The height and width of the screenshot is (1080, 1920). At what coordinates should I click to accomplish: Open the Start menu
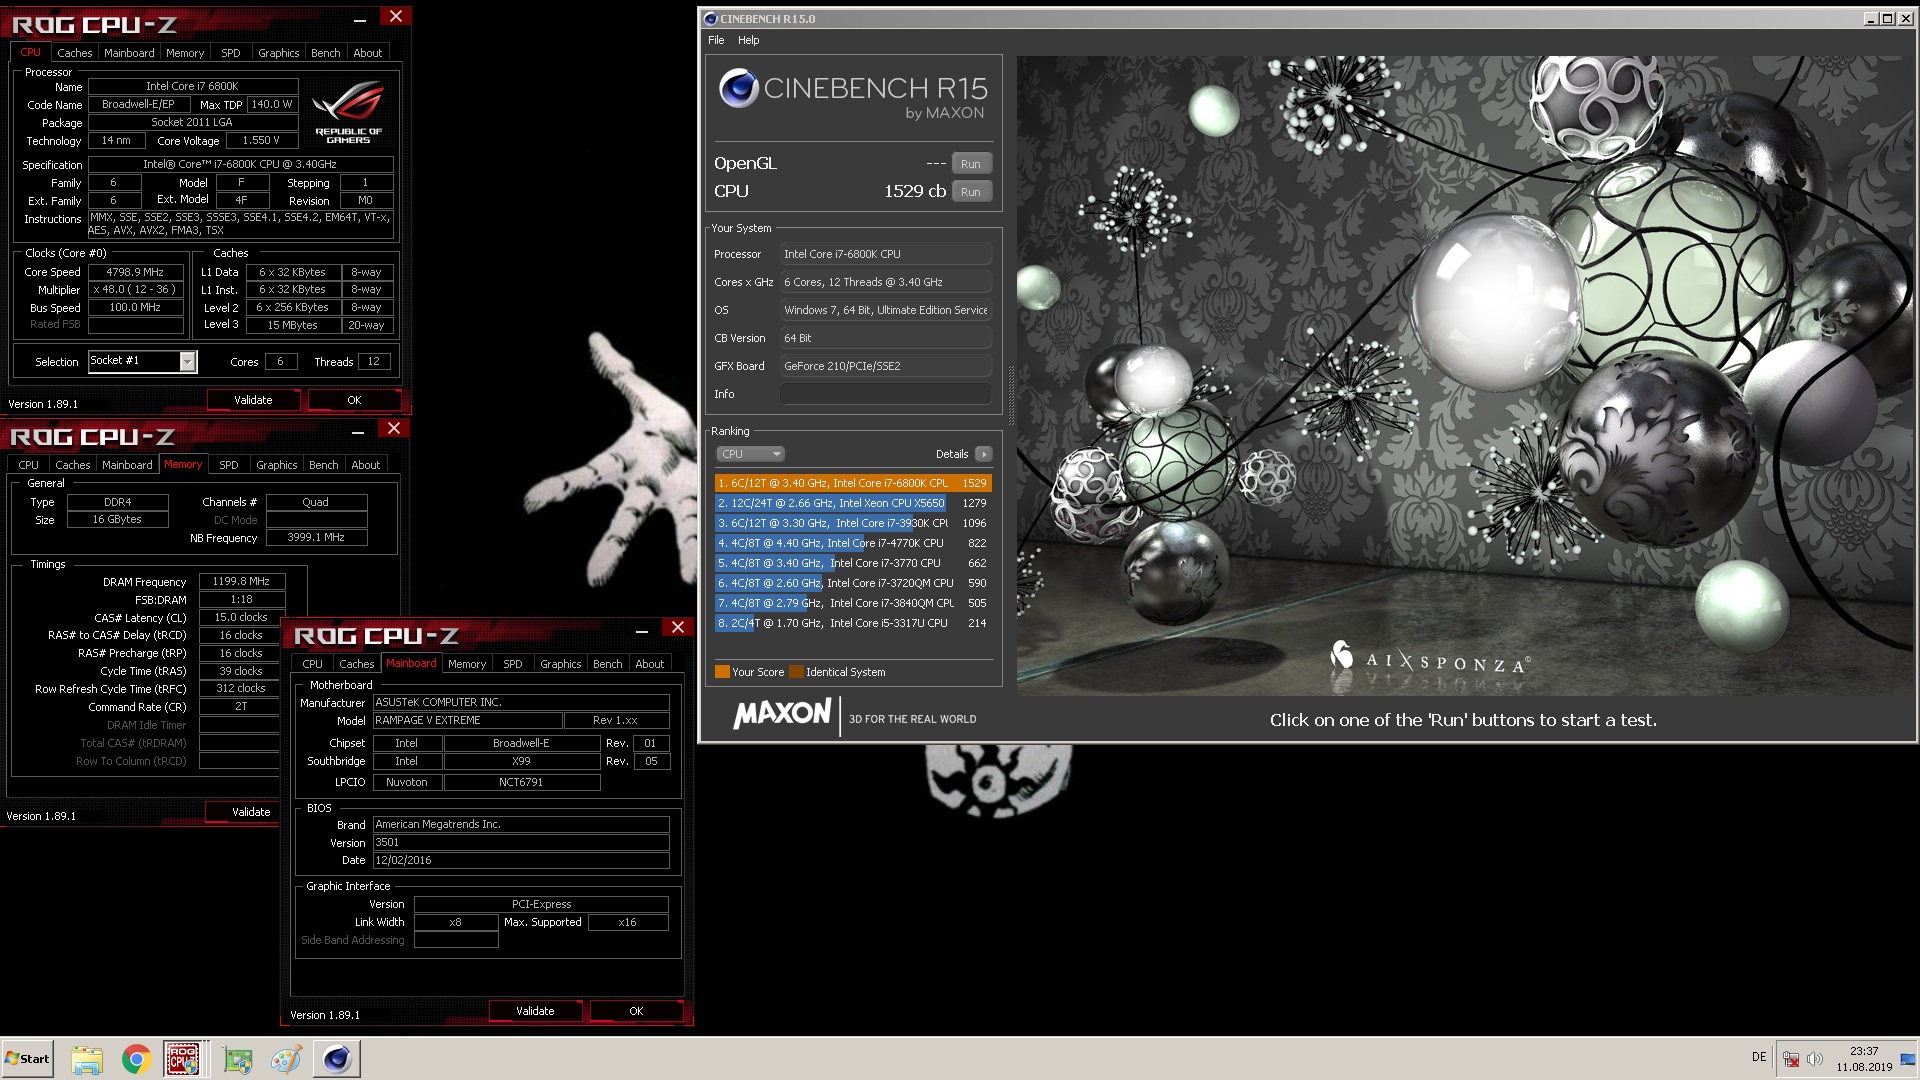tap(28, 1059)
